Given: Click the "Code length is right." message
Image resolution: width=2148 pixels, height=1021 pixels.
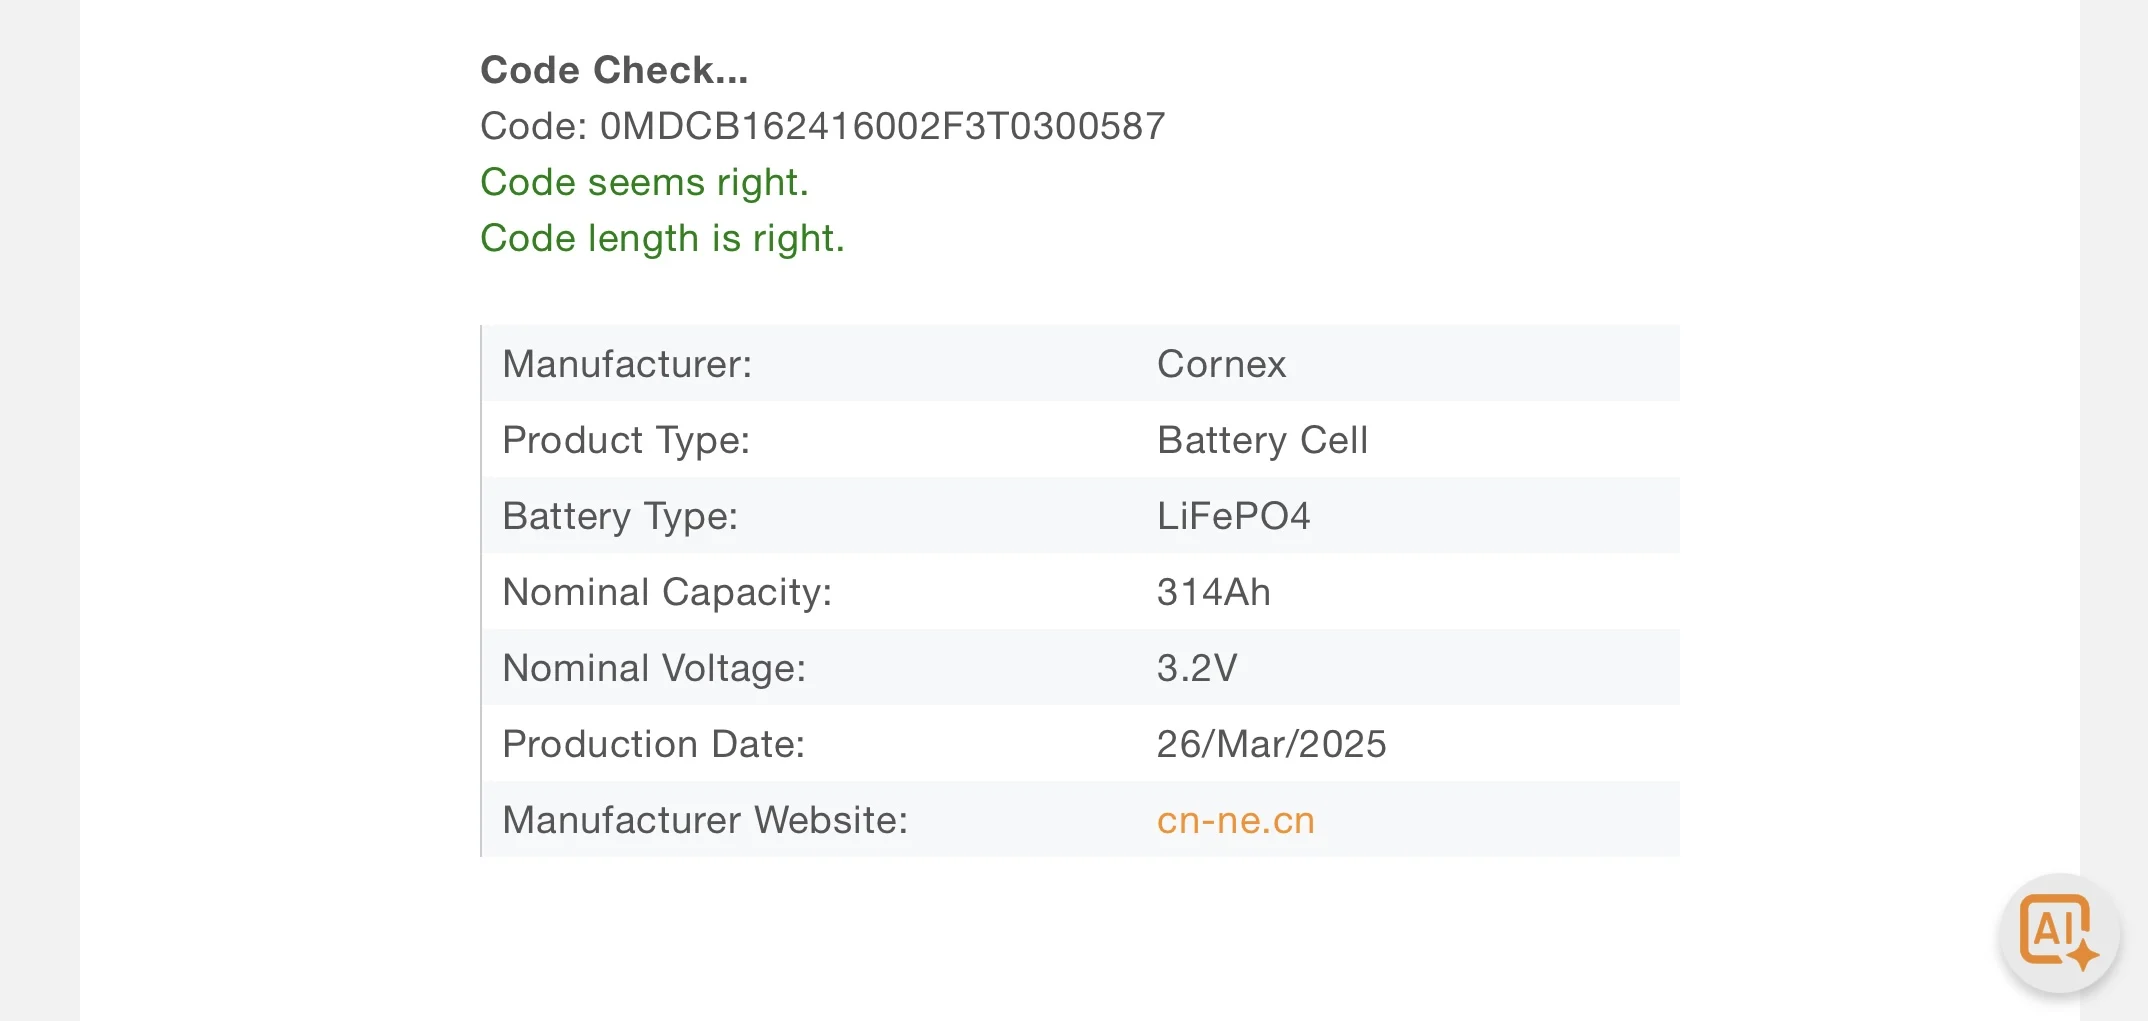Looking at the screenshot, I should 662,238.
